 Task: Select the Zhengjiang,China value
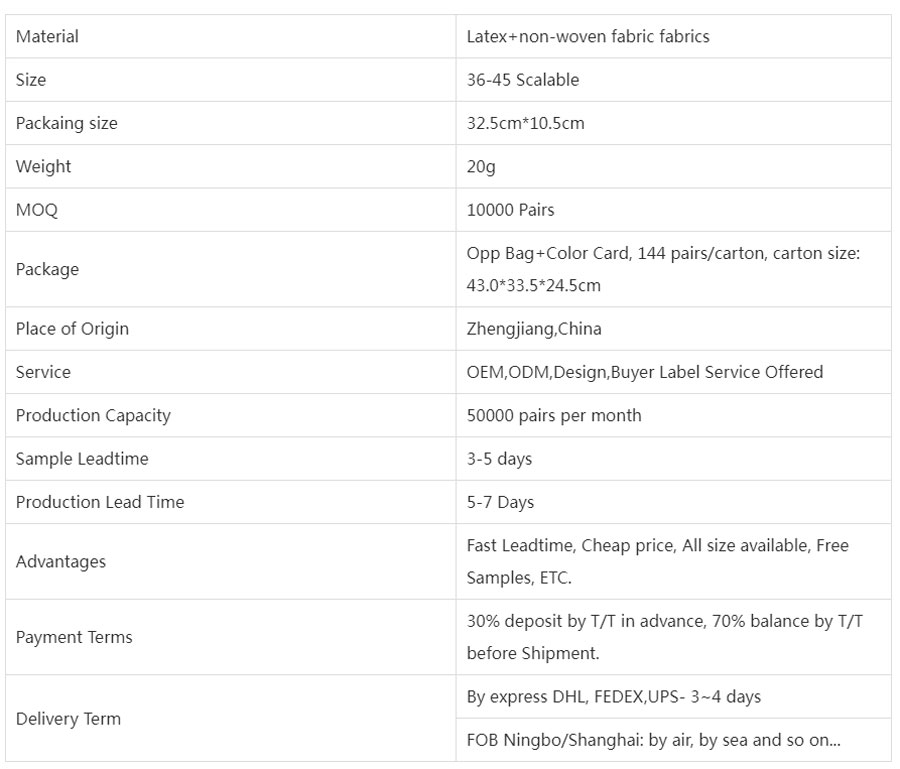coord(534,329)
